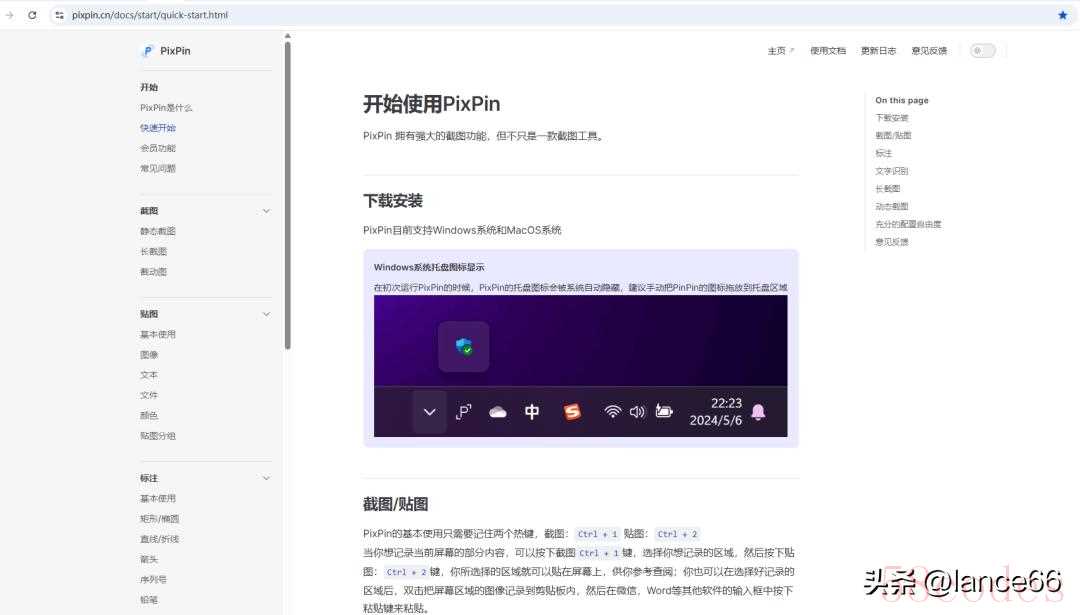Click the Windows Security shield icon
The width and height of the screenshot is (1080, 615).
[464, 347]
